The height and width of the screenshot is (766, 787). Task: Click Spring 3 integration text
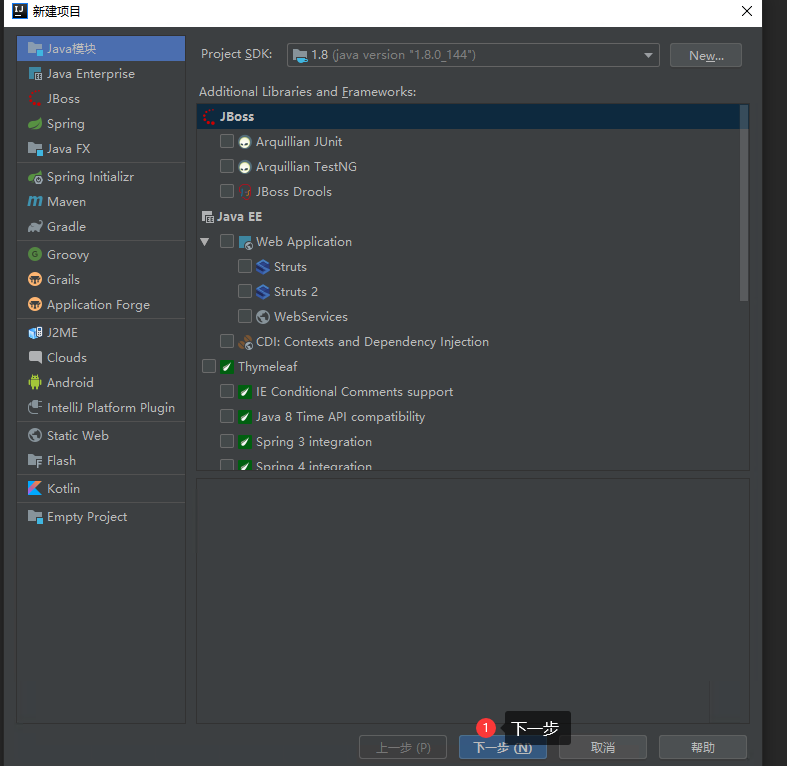coord(314,442)
